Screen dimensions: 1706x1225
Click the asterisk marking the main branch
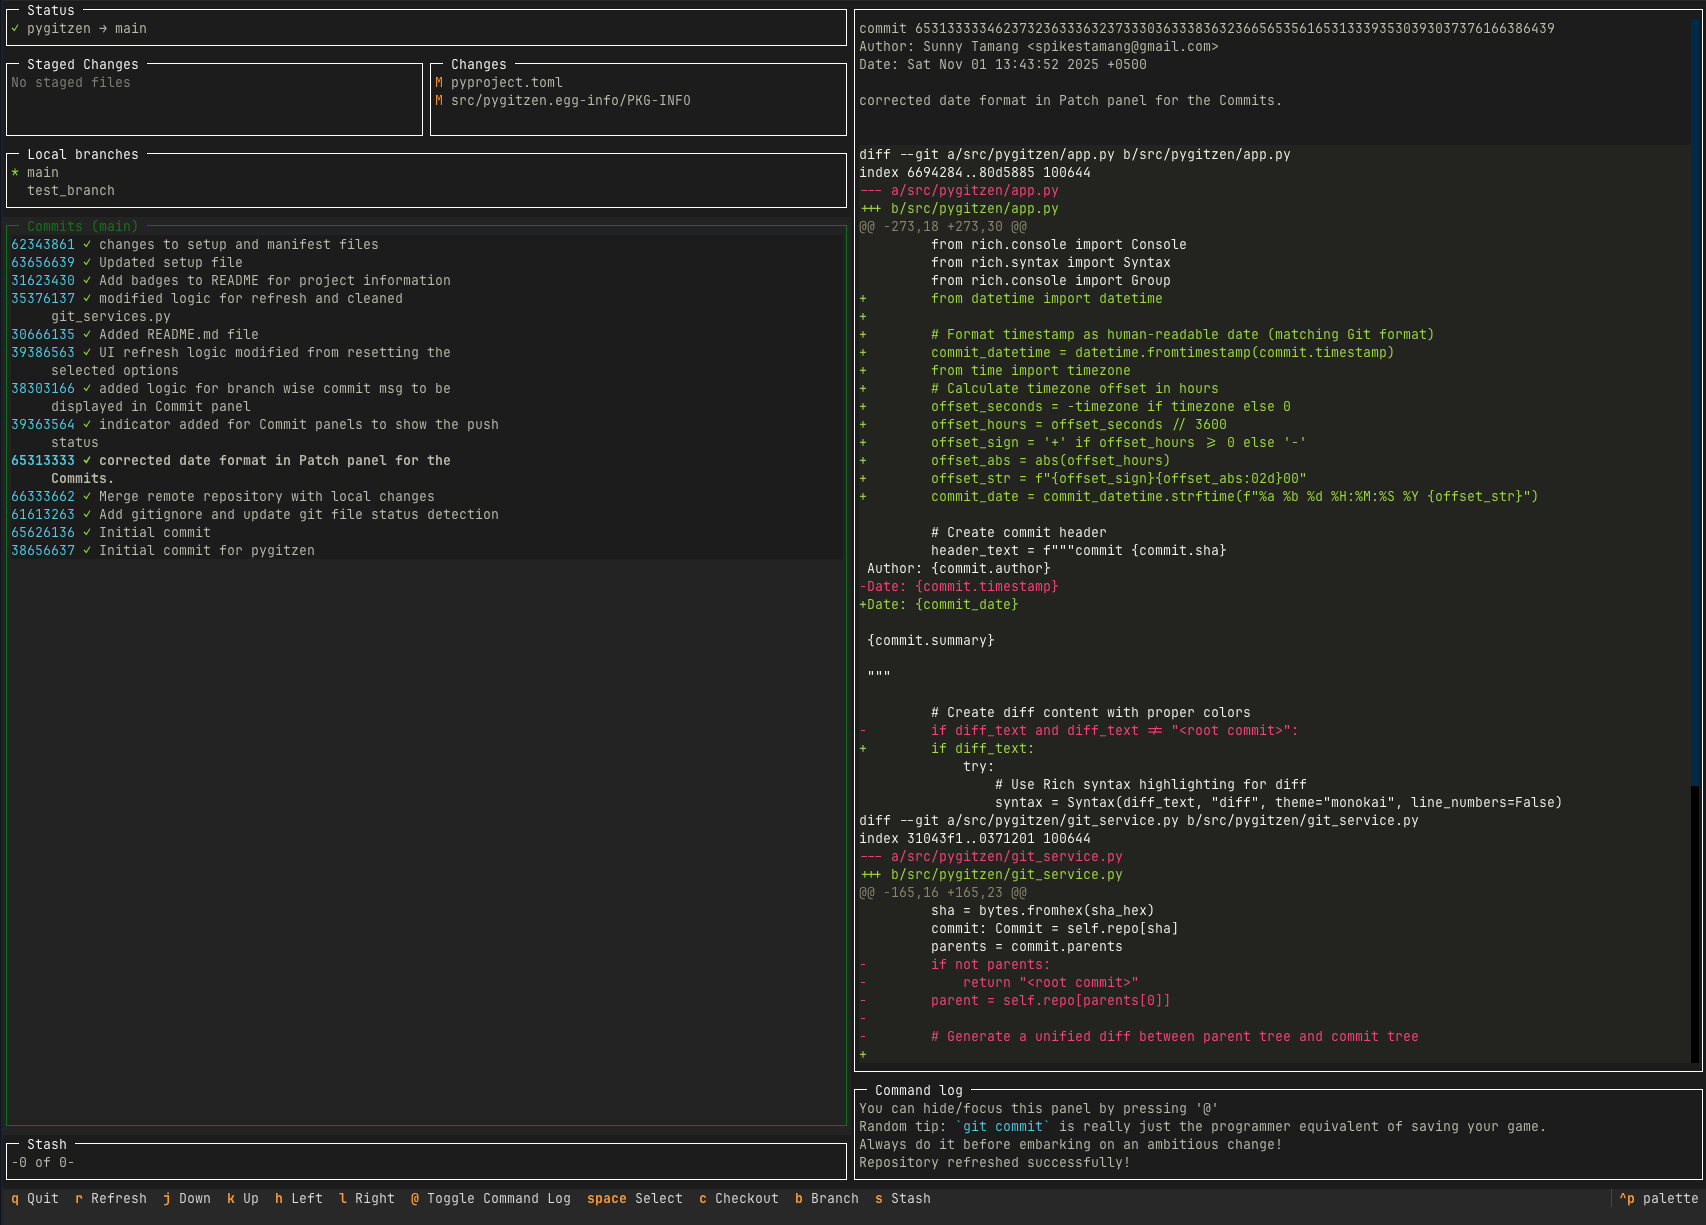(14, 172)
